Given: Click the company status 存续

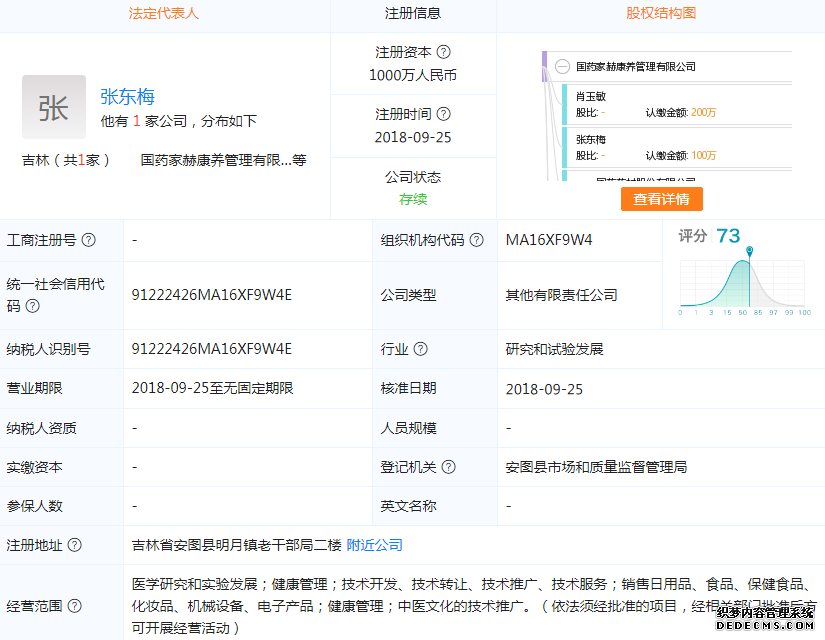Looking at the screenshot, I should pos(413,199).
